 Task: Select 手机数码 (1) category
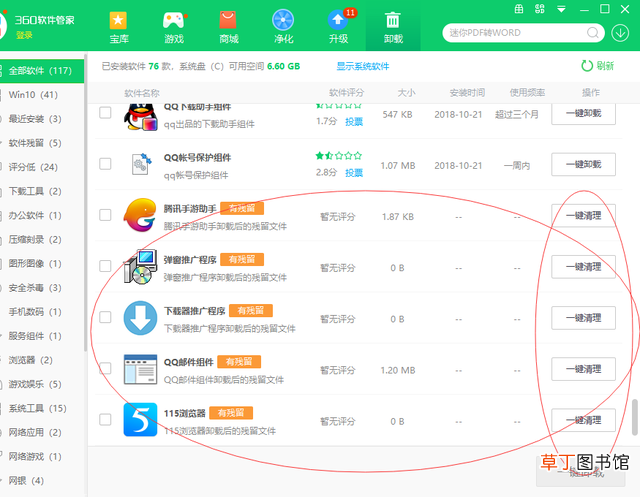pos(42,312)
